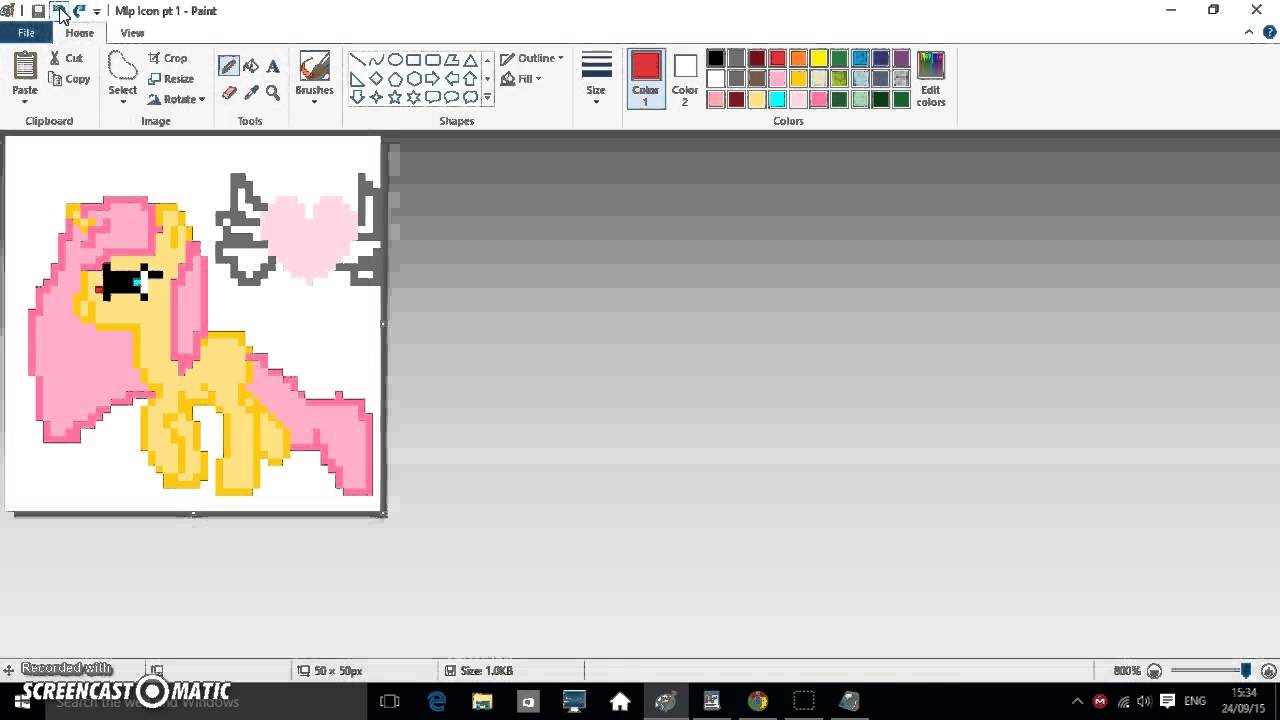
Task: Open the Rotate dropdown
Action: (x=176, y=99)
